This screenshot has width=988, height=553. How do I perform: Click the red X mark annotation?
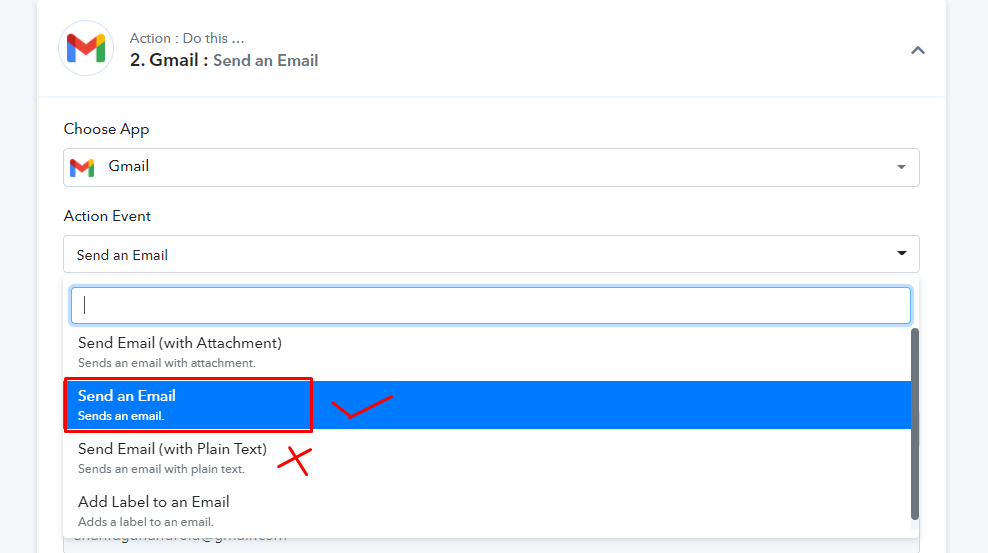click(294, 461)
